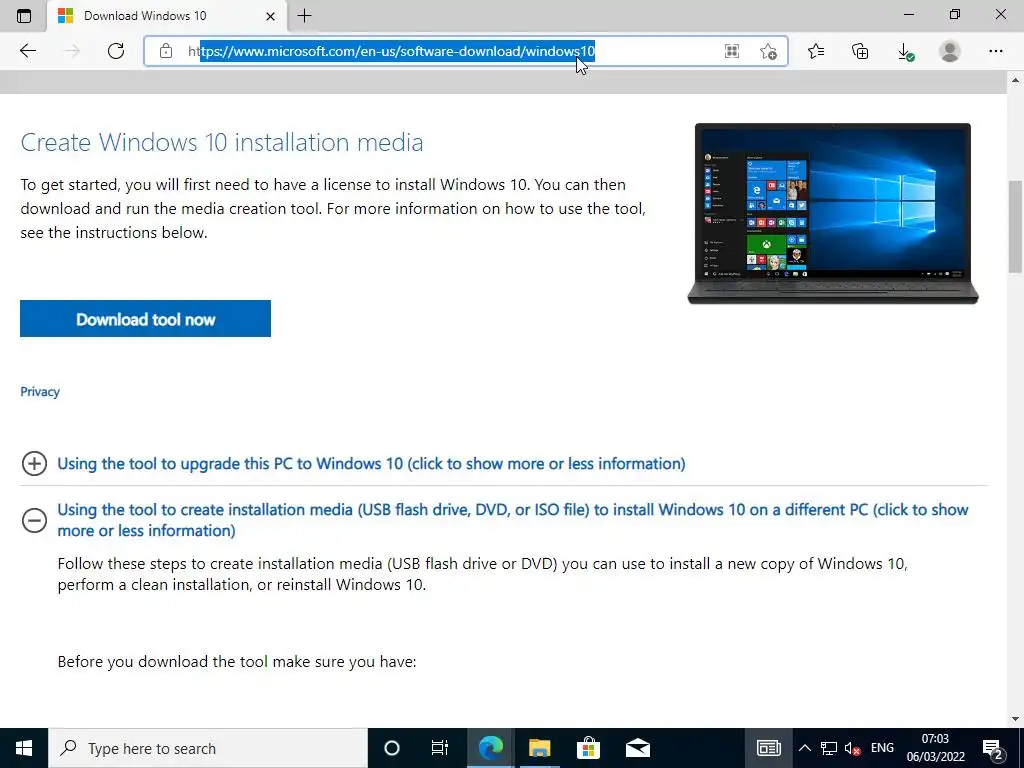The height and width of the screenshot is (768, 1024).
Task: Click 'Create Windows 10 installation media' heading
Action: pyautogui.click(x=222, y=142)
